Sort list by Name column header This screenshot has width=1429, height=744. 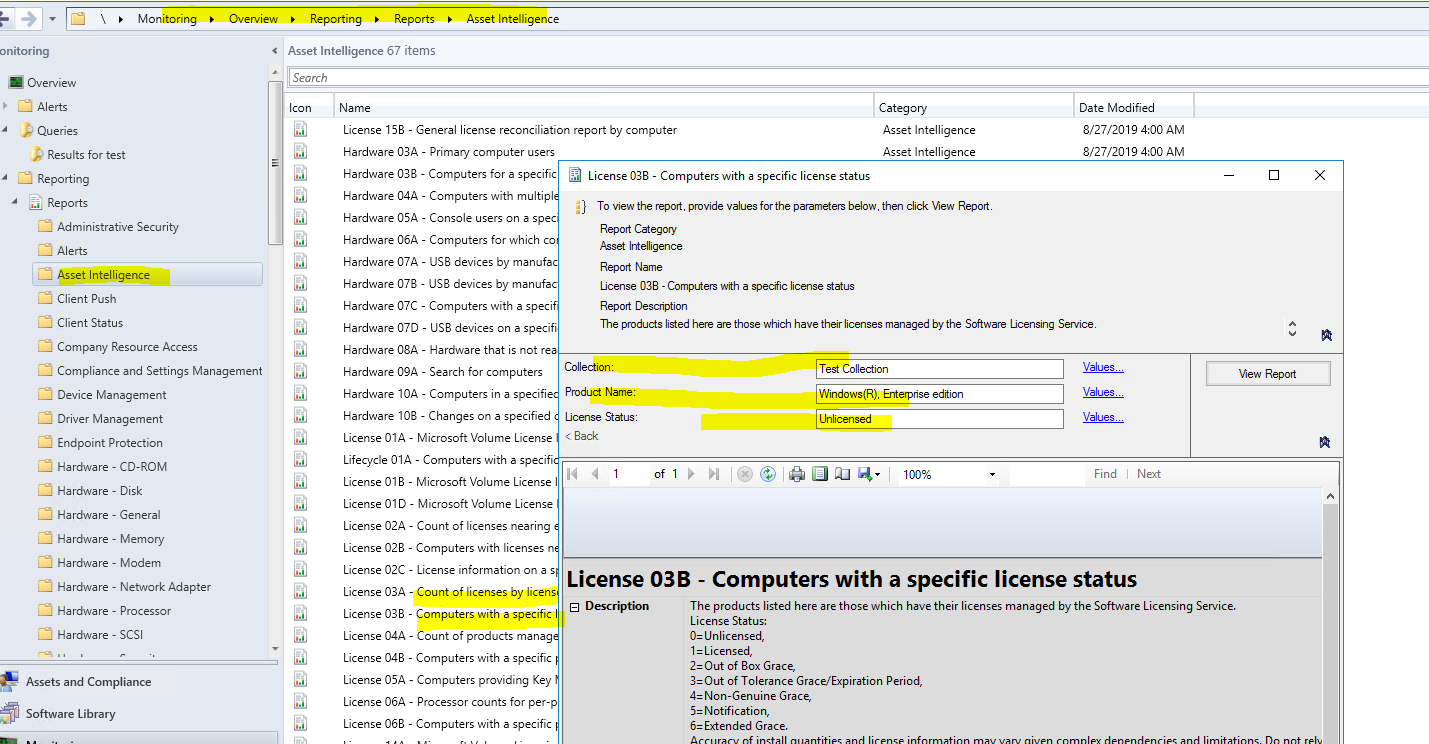604,107
